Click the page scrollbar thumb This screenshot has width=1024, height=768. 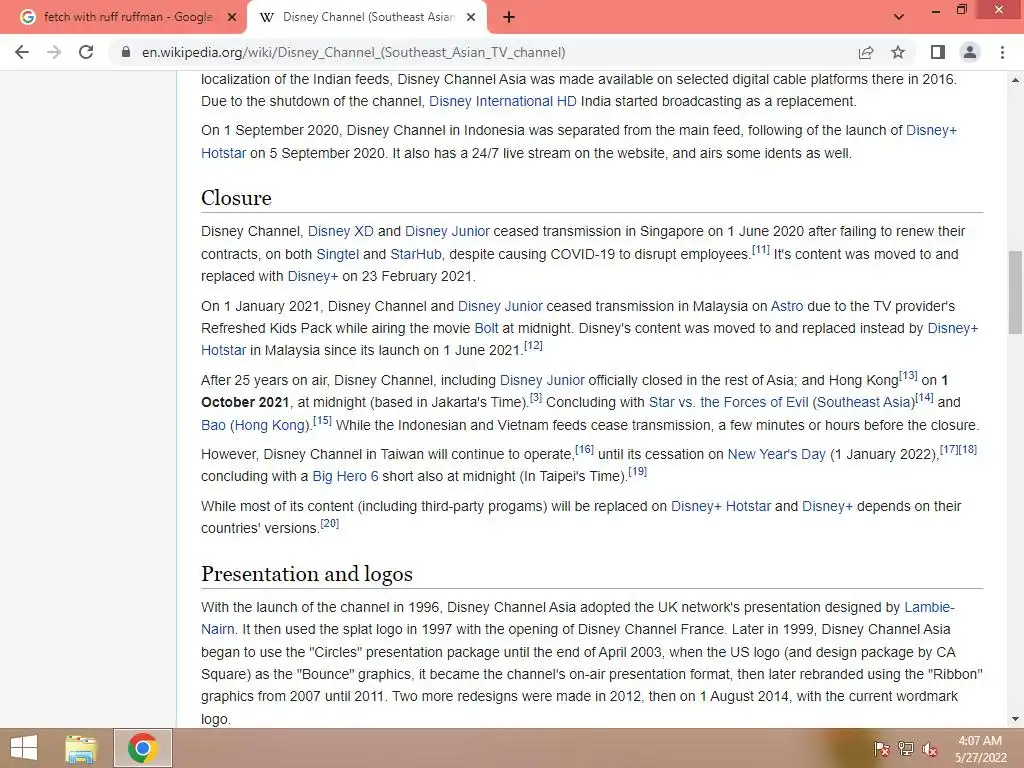[x=1015, y=292]
